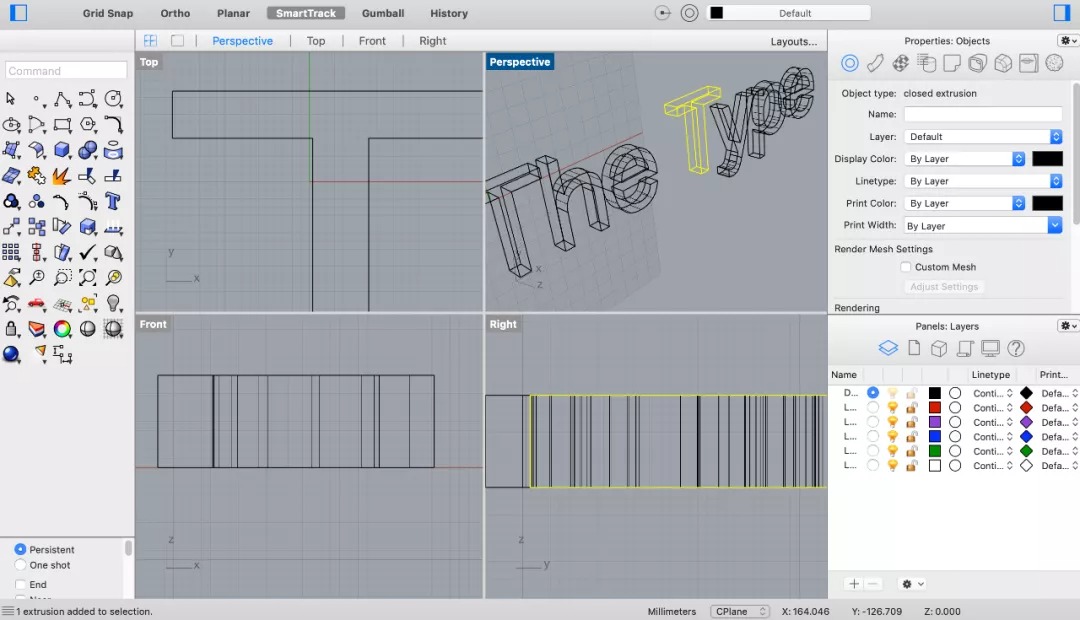
Task: Pick the single Point tool
Action: (x=37, y=99)
